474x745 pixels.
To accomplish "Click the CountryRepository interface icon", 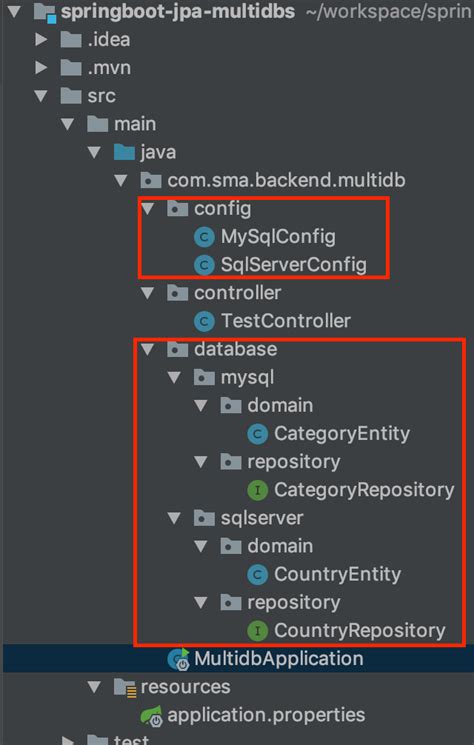I will coord(257,630).
